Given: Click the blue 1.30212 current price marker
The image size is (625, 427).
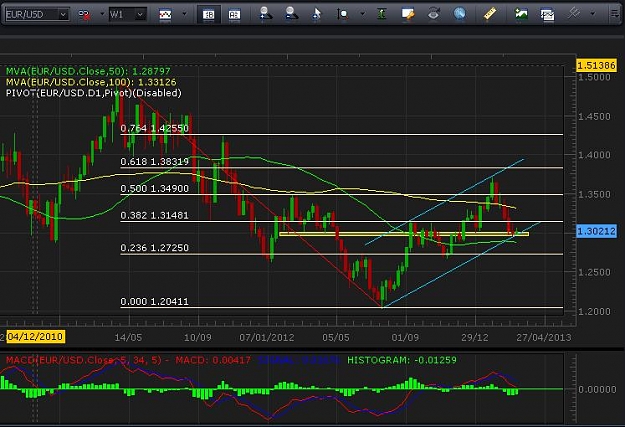Looking at the screenshot, I should point(597,231).
